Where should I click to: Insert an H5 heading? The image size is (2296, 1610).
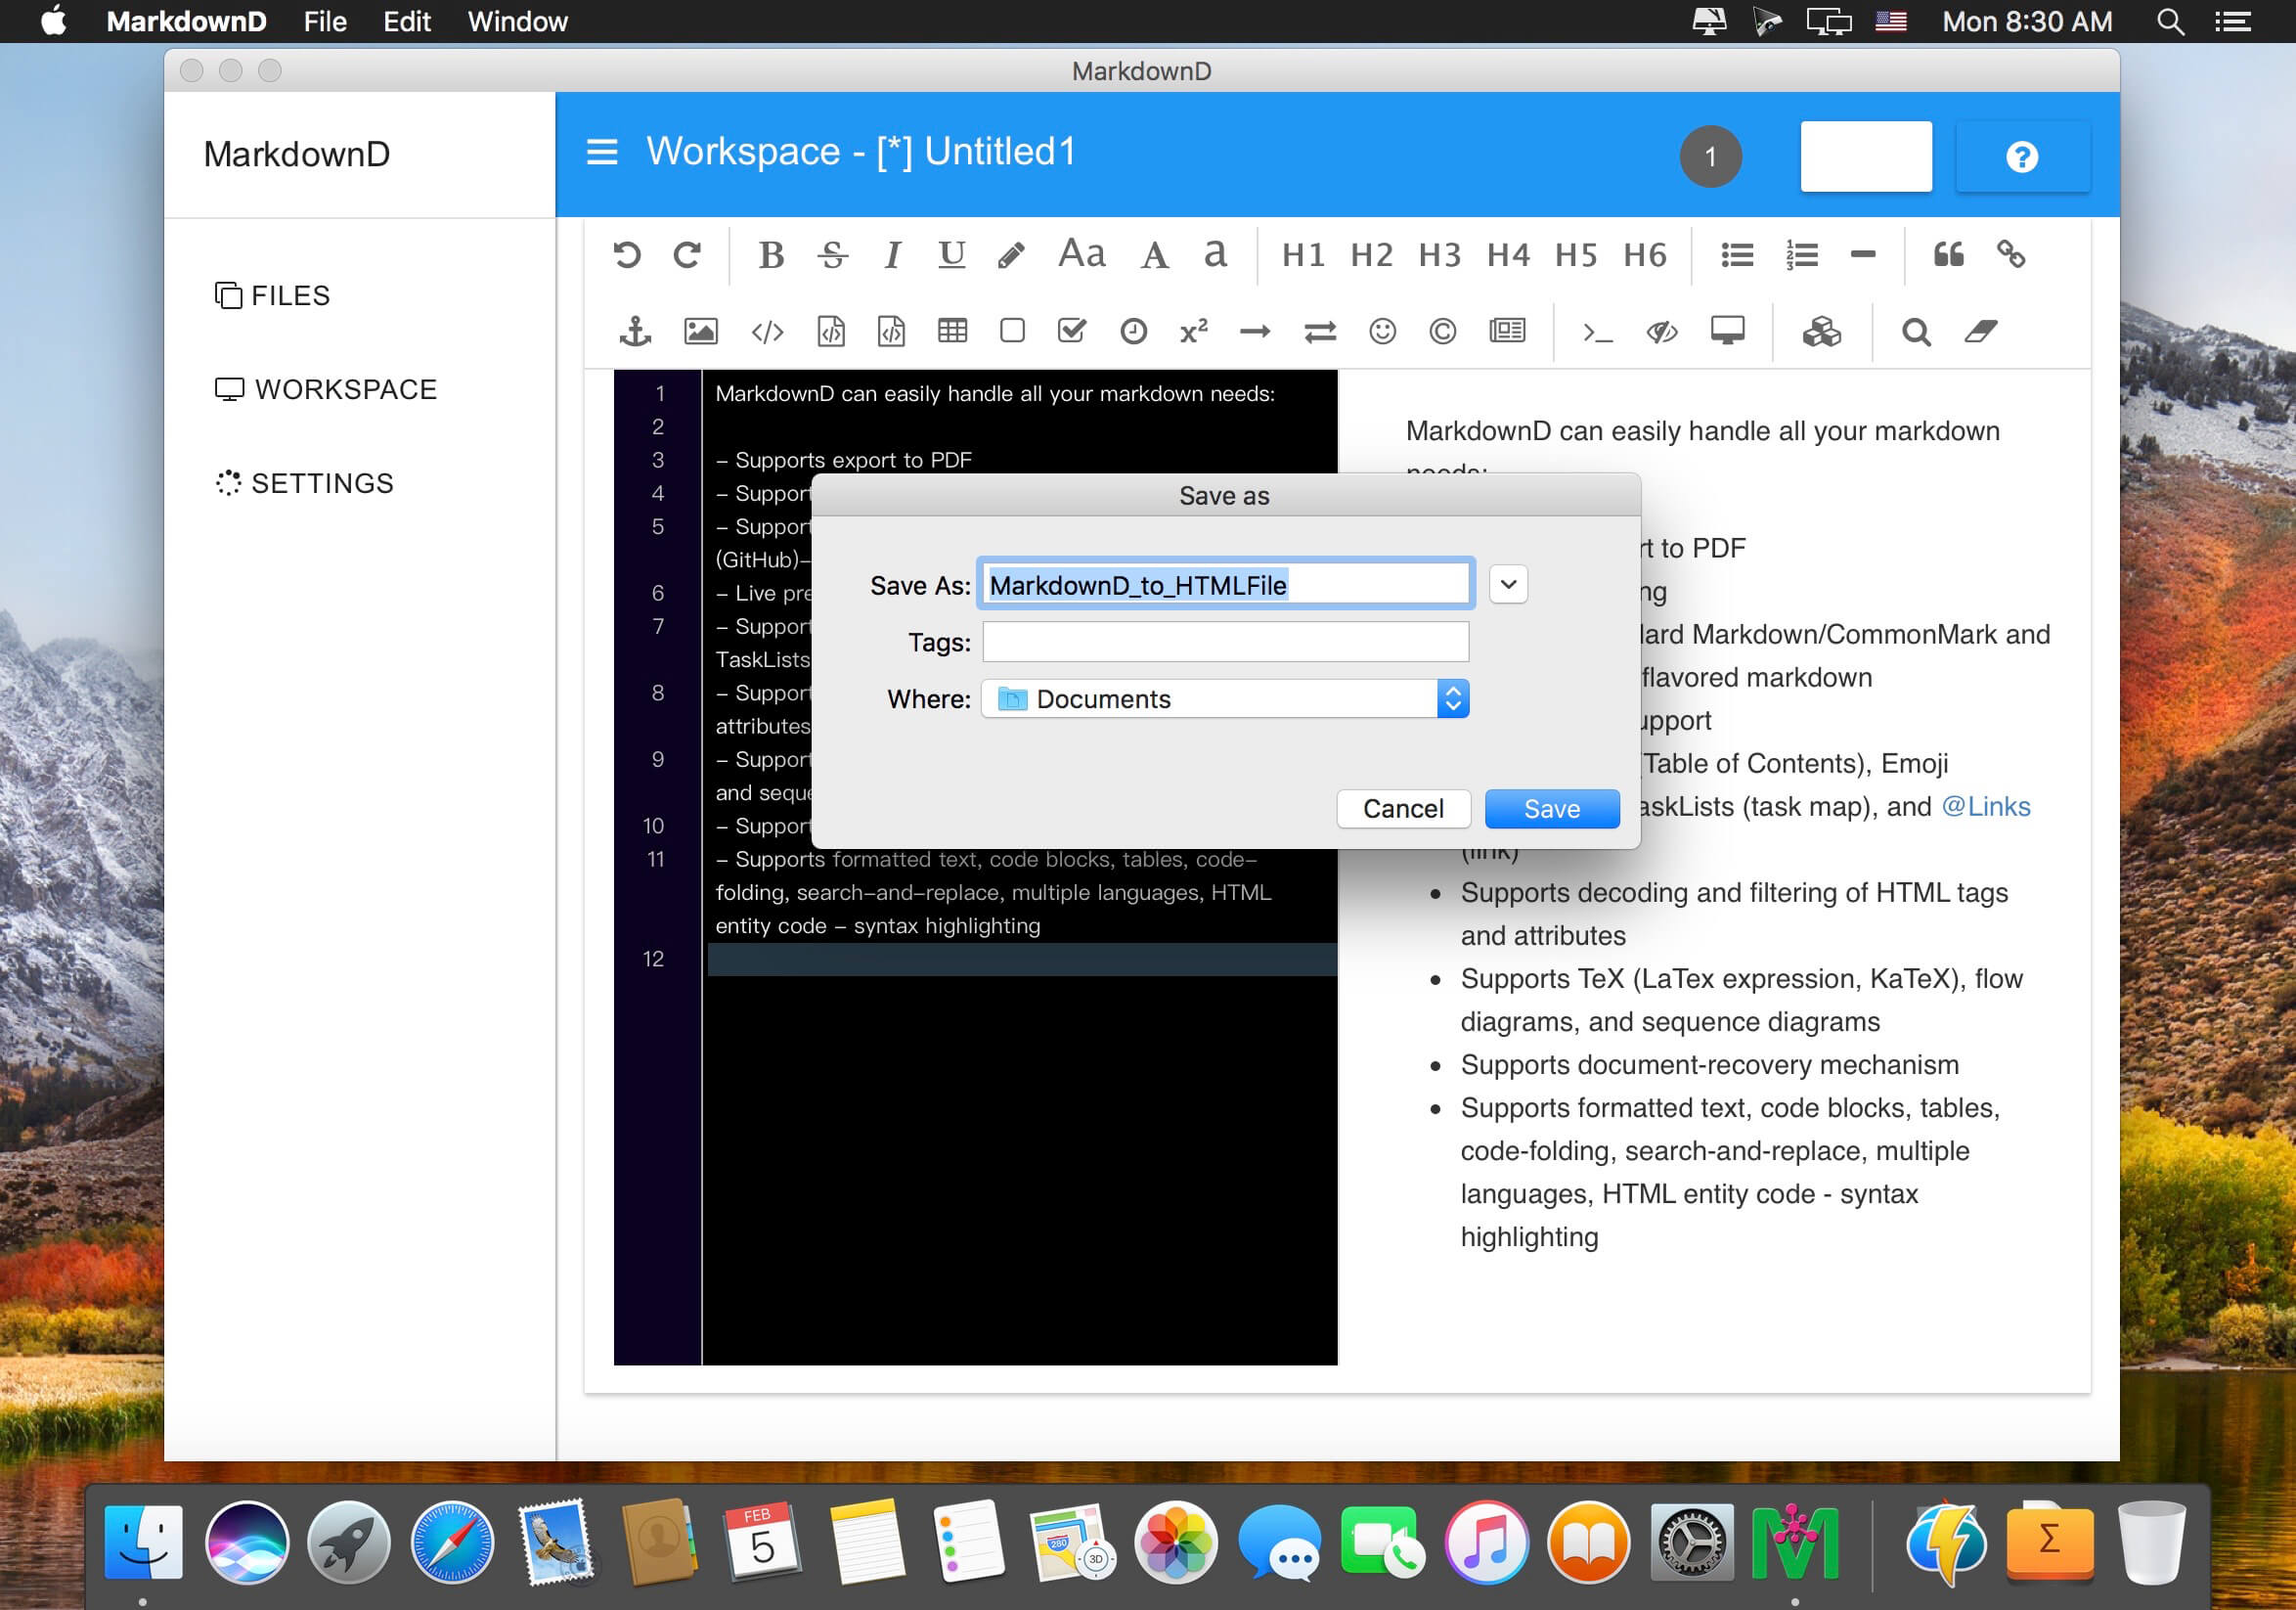click(1576, 255)
